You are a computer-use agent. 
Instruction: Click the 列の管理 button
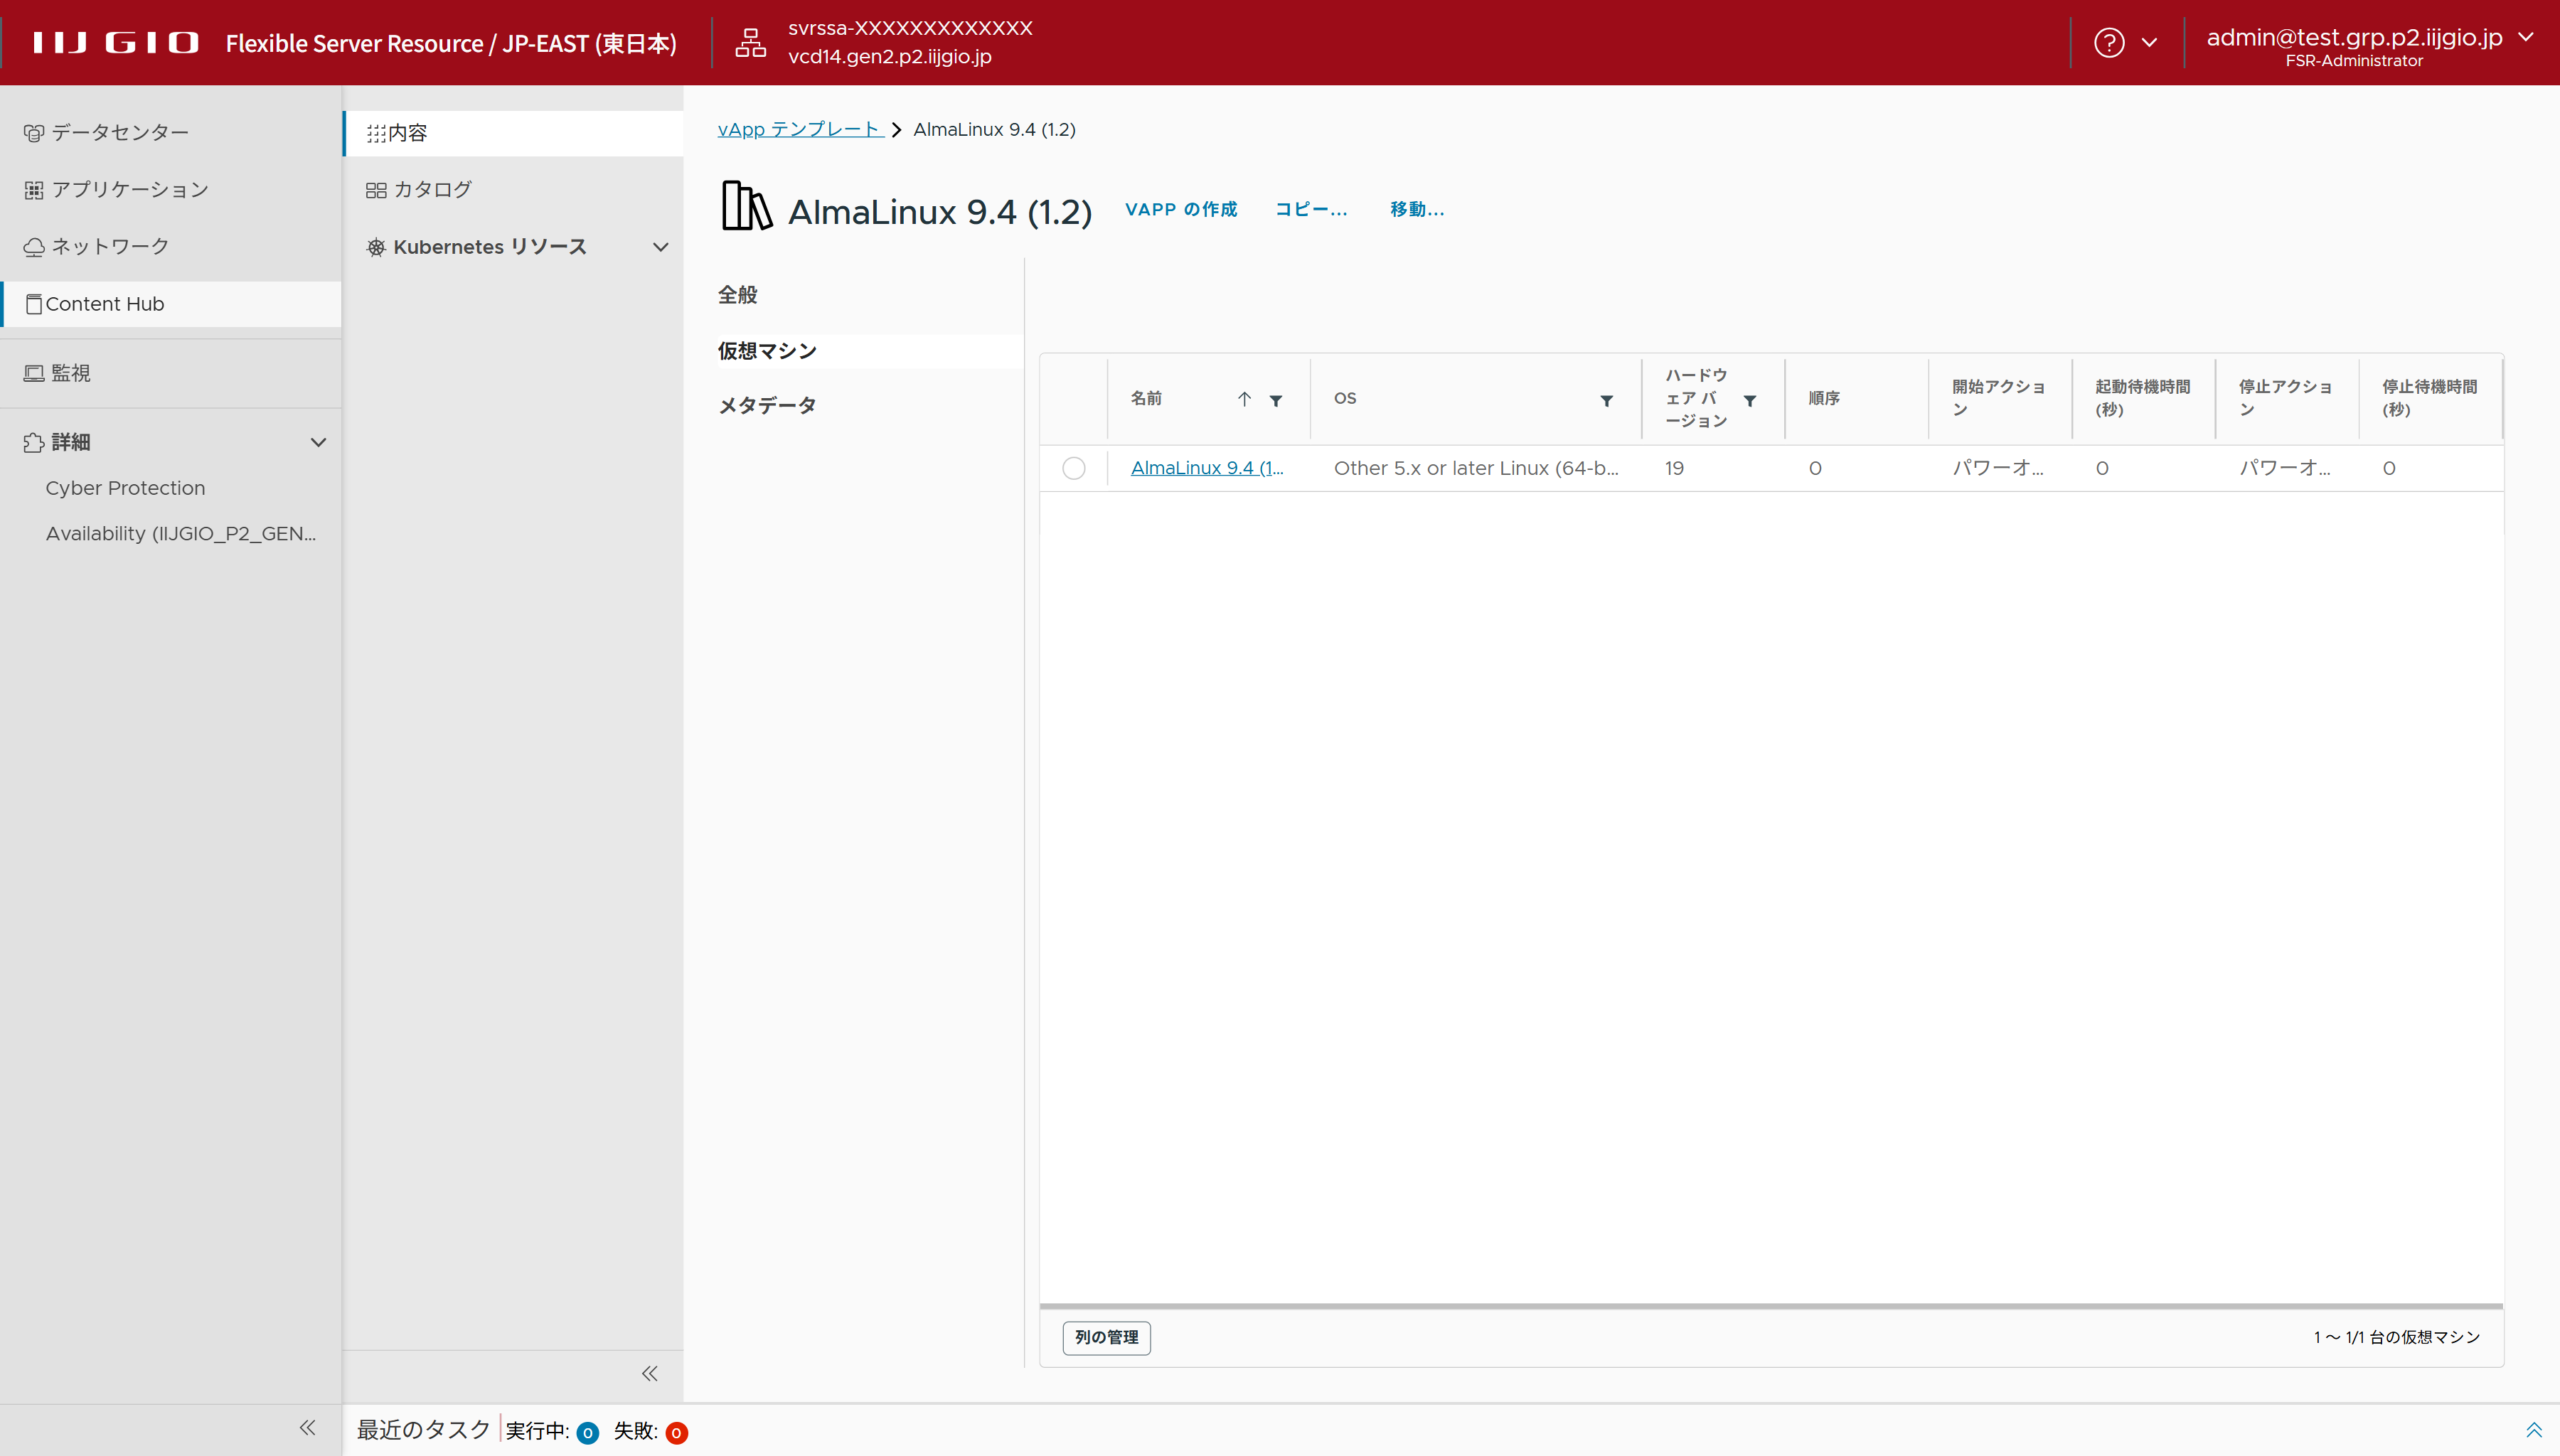[x=1106, y=1337]
